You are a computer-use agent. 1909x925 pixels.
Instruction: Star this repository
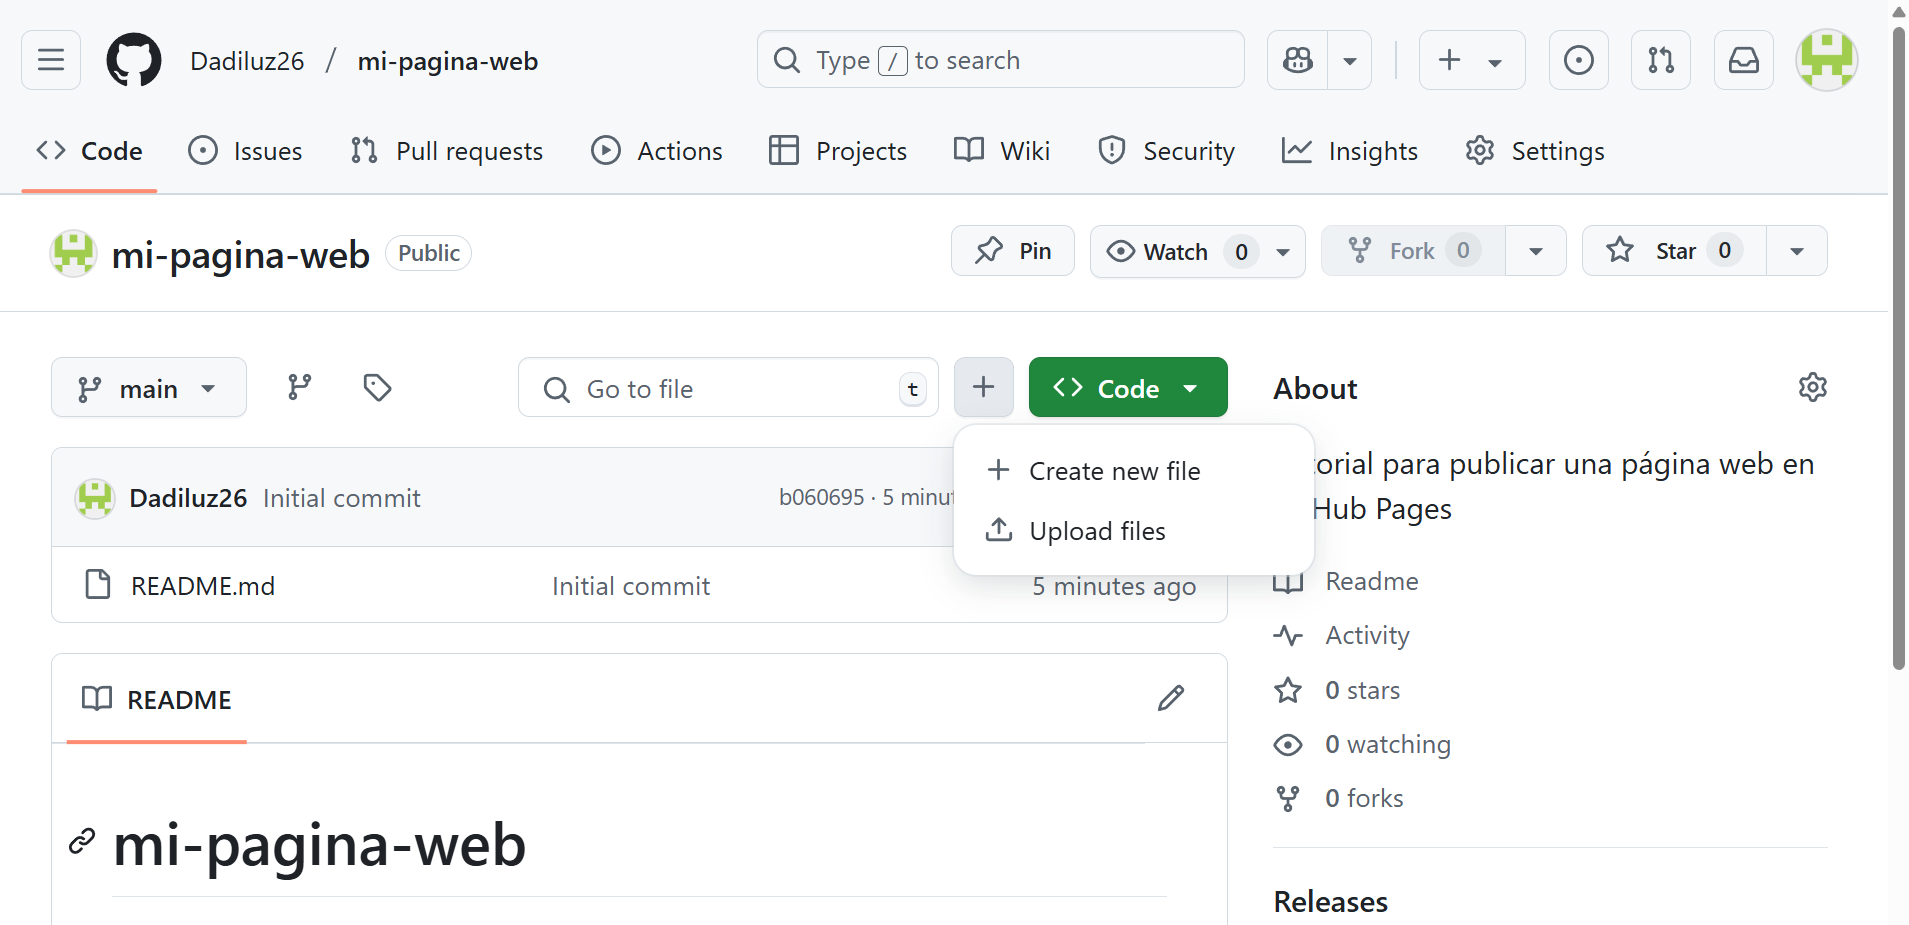(x=1674, y=251)
